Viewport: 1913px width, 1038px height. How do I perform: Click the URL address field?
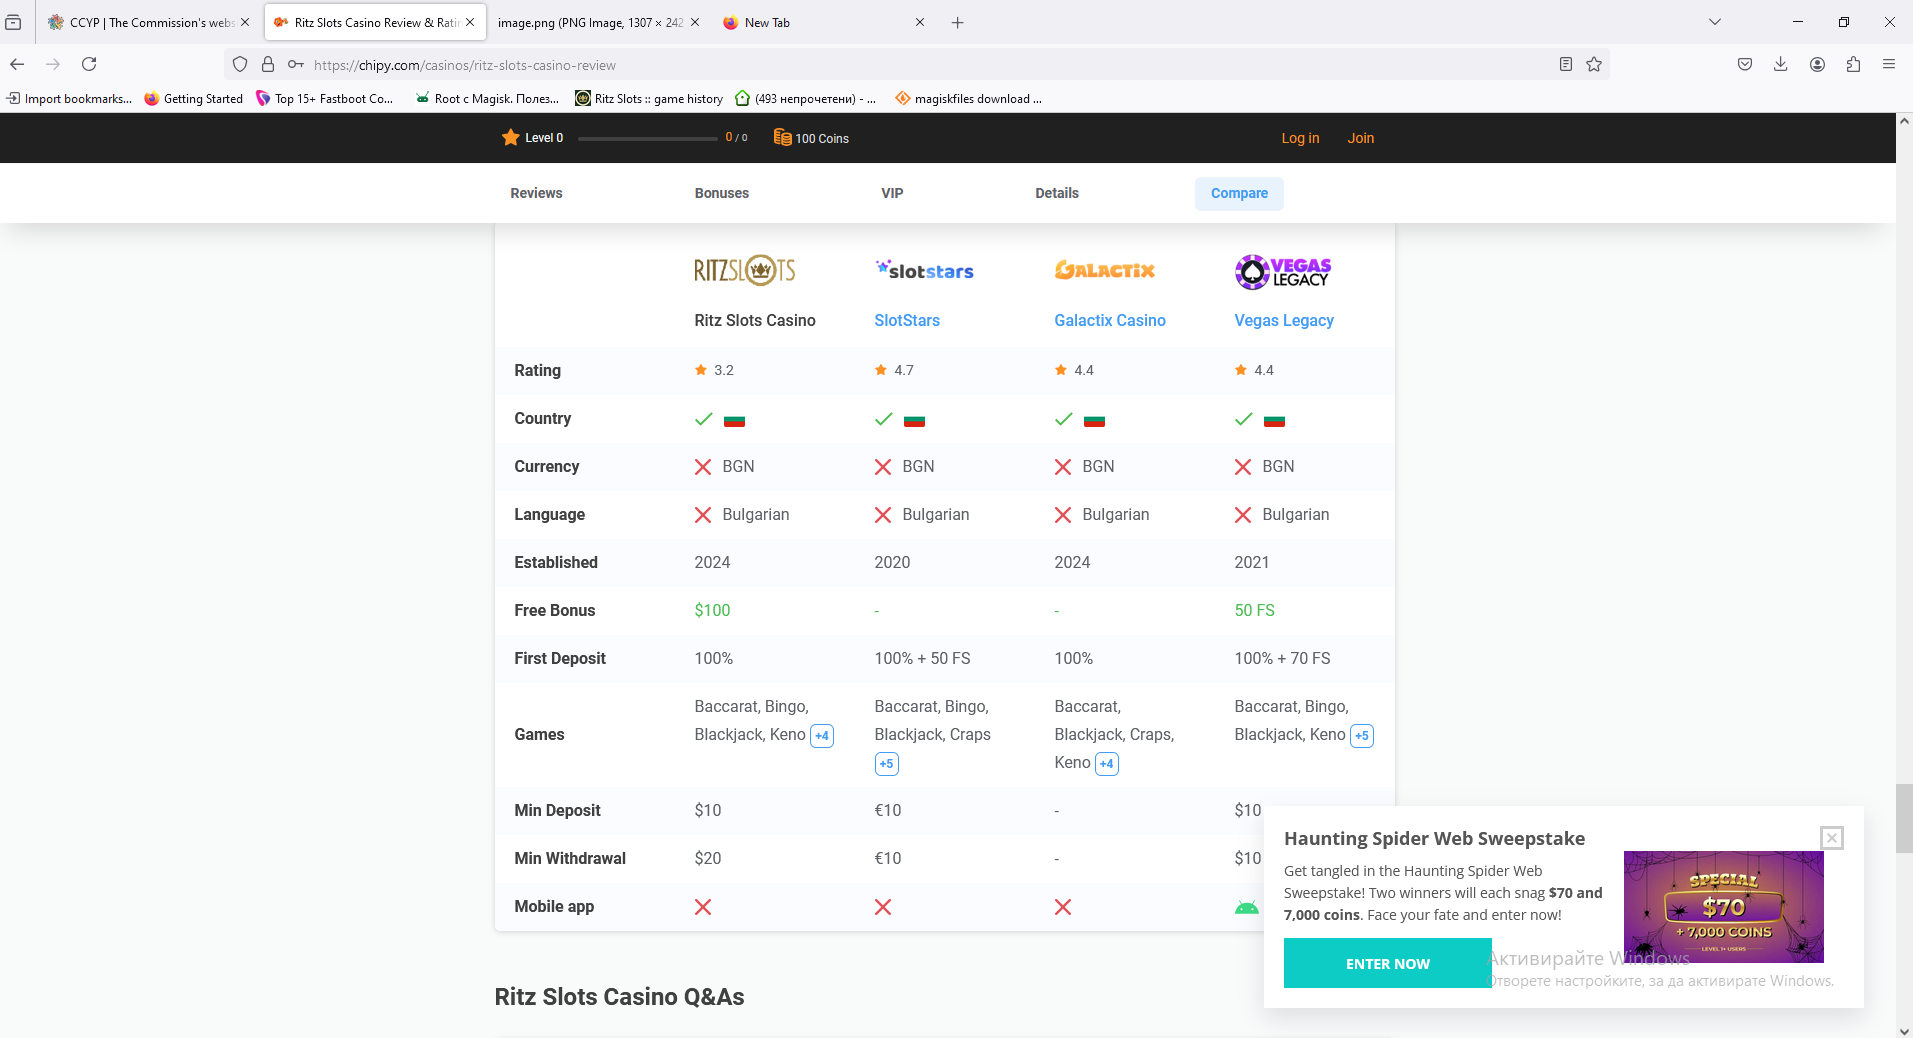pyautogui.click(x=900, y=65)
